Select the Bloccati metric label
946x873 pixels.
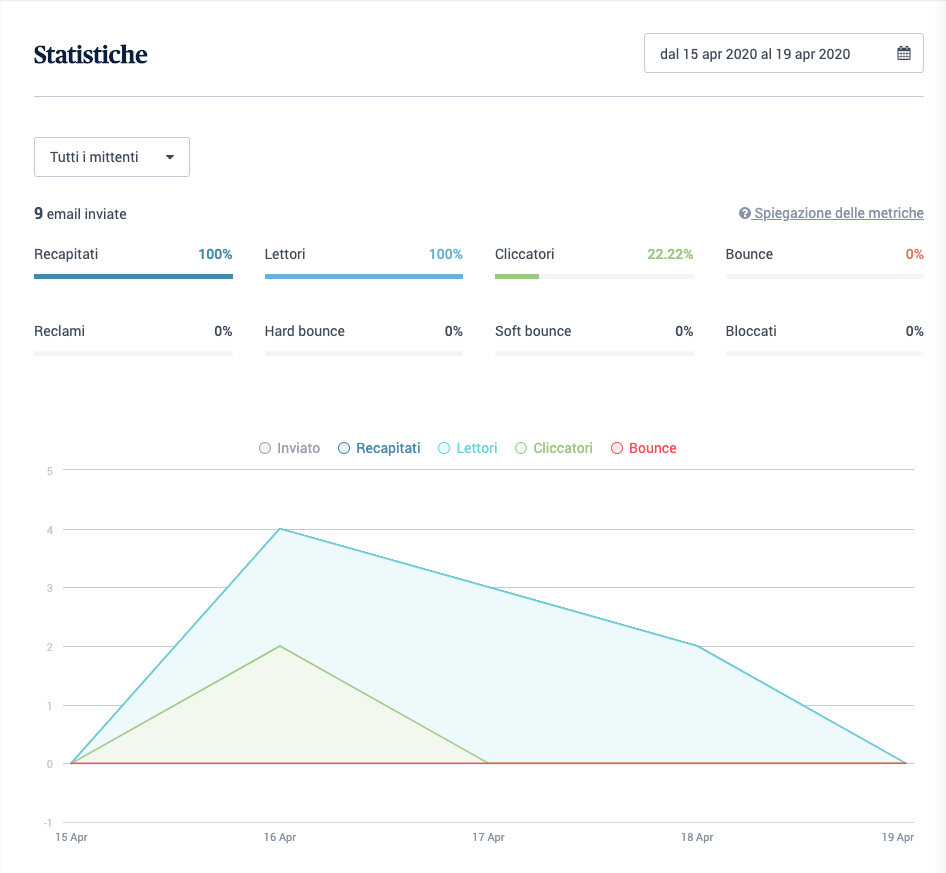(751, 331)
